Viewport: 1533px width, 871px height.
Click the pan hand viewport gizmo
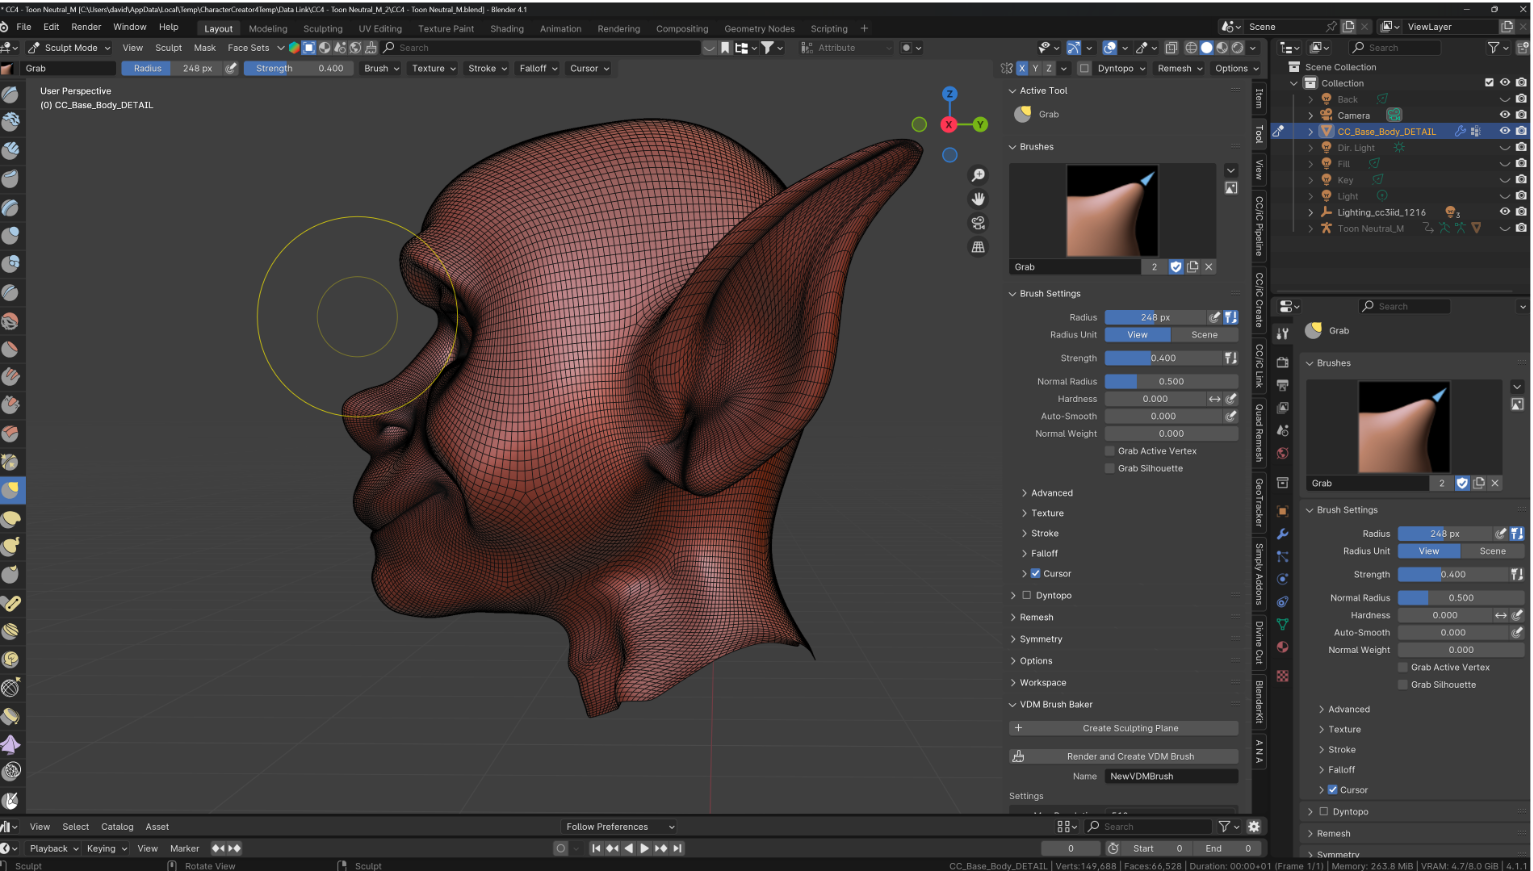click(x=978, y=199)
